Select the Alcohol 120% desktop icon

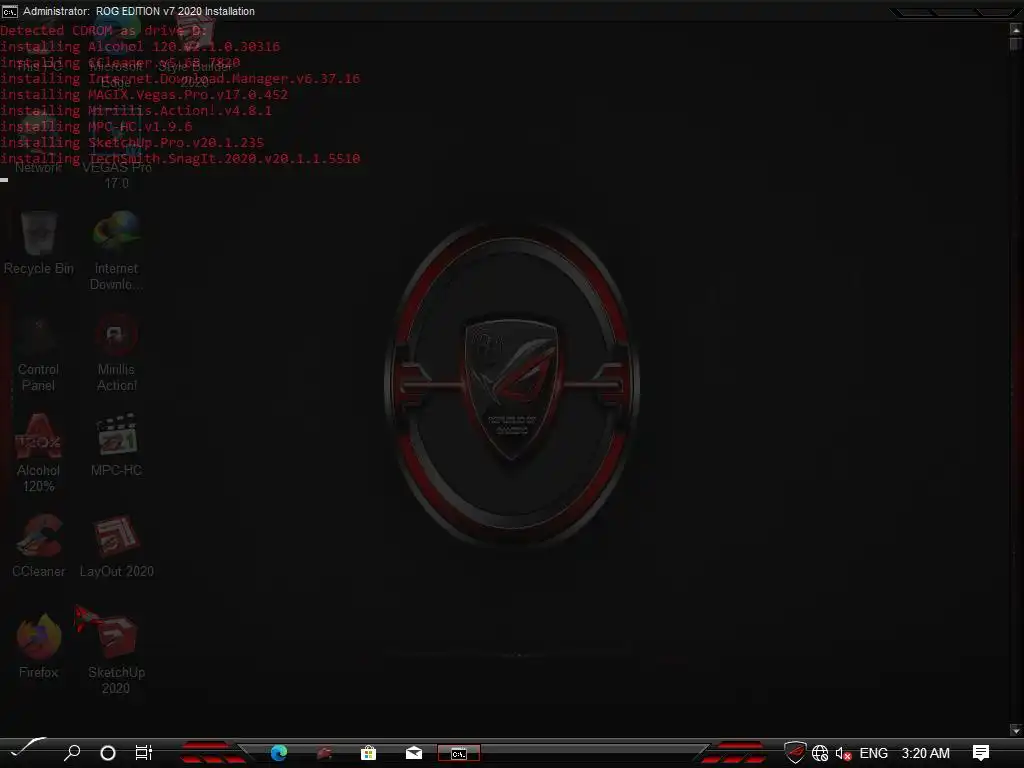pyautogui.click(x=39, y=453)
